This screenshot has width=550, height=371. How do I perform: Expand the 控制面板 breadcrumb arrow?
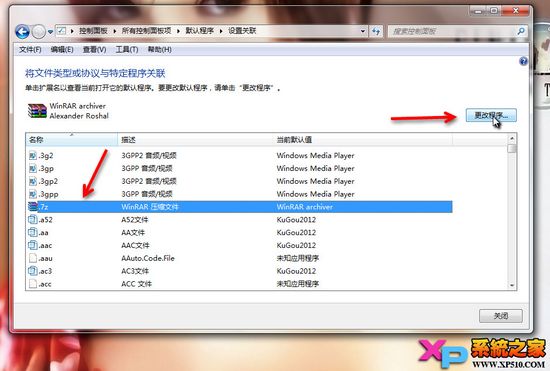[114, 31]
